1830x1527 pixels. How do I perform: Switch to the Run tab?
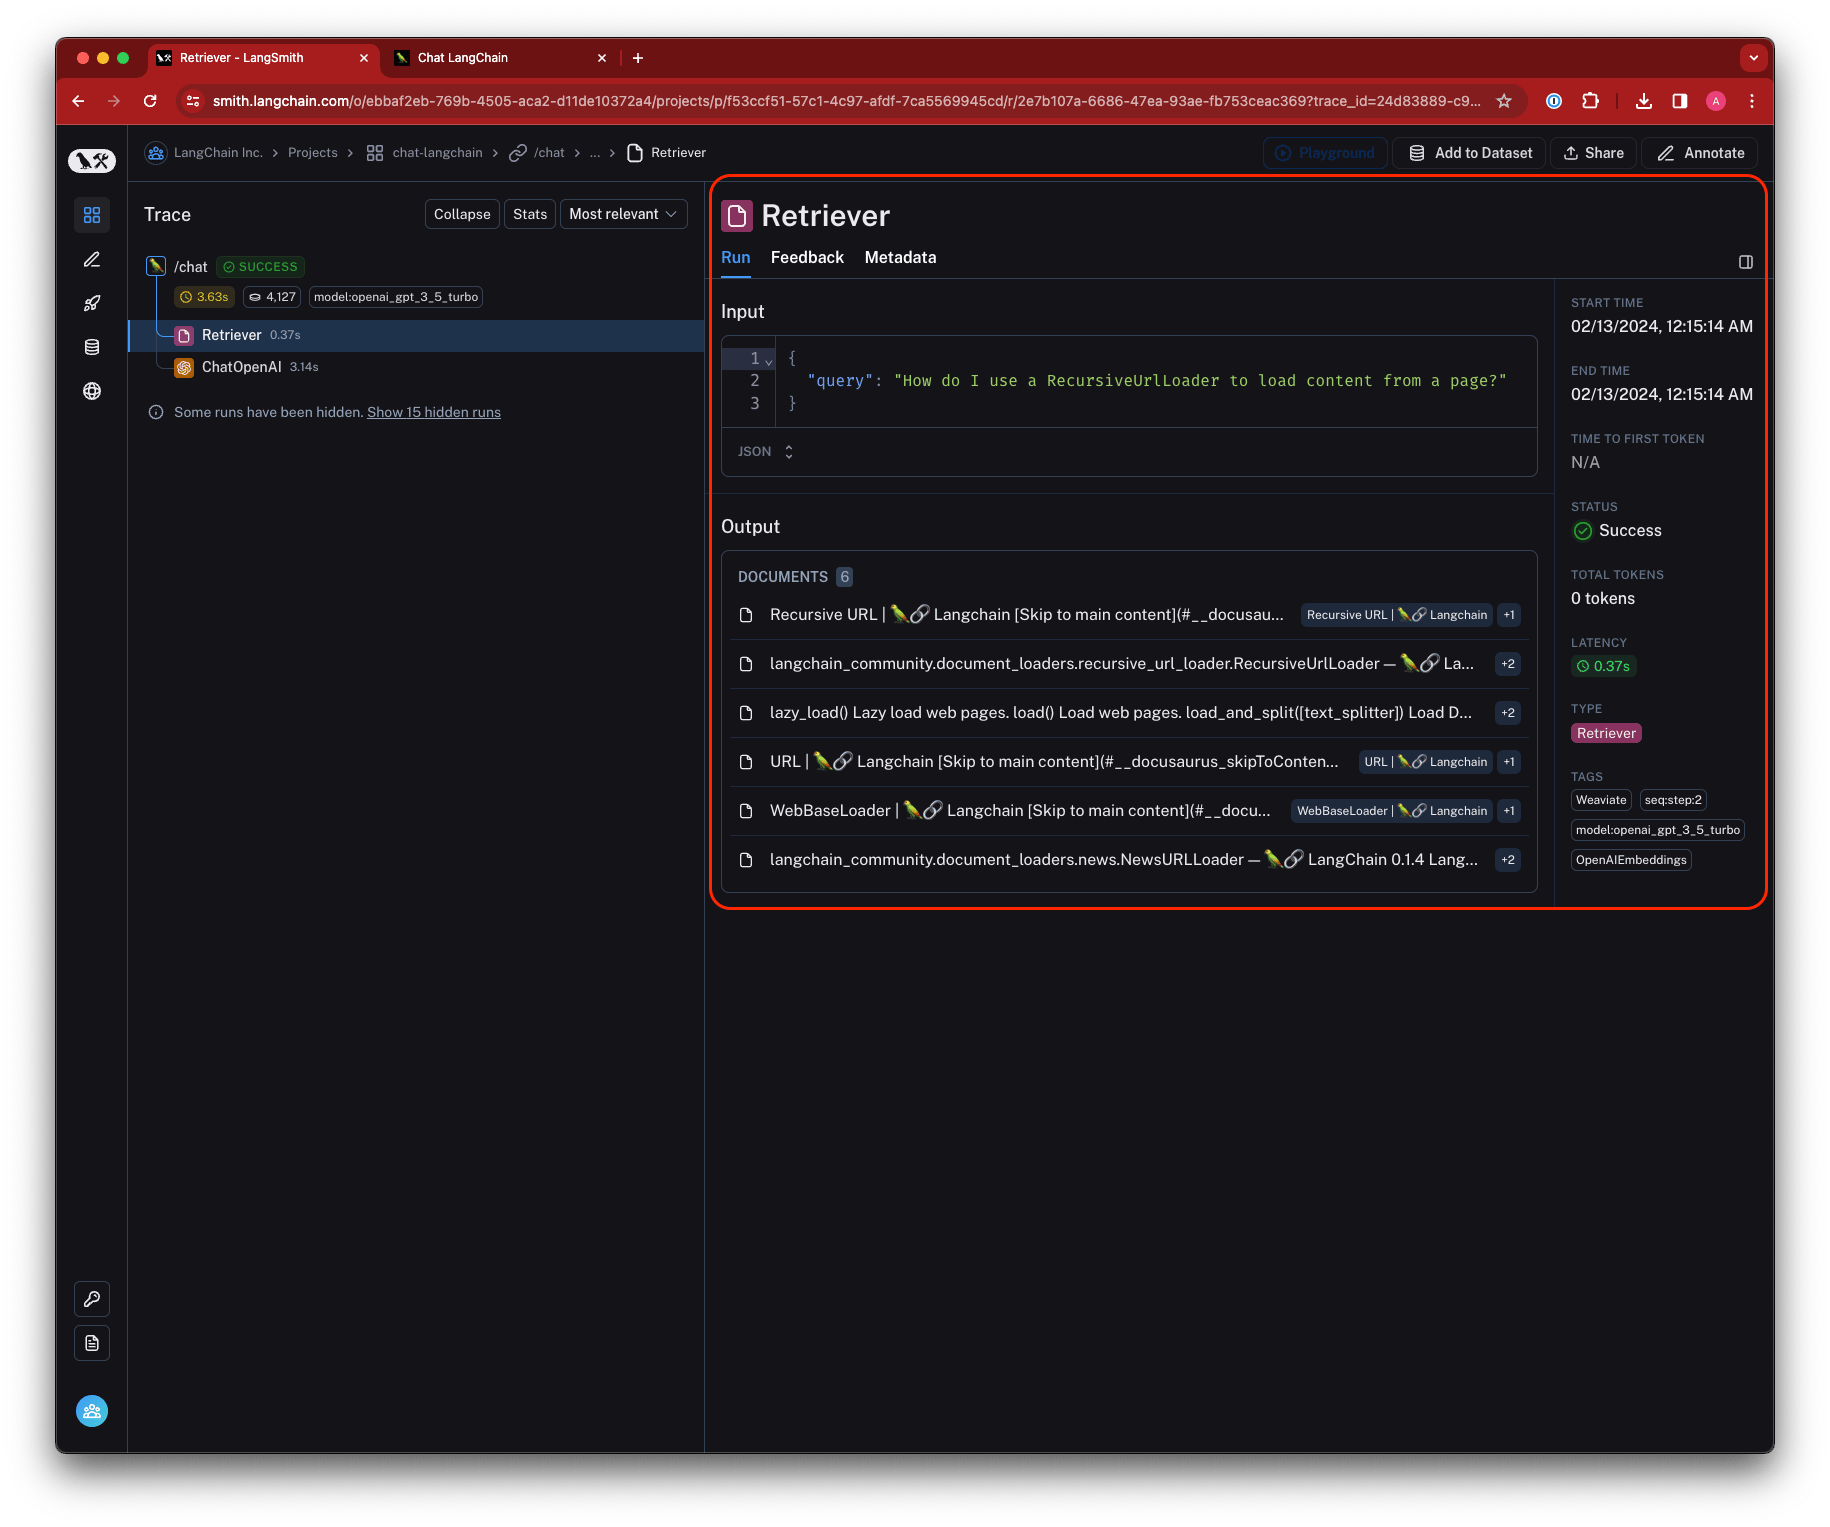(x=736, y=258)
